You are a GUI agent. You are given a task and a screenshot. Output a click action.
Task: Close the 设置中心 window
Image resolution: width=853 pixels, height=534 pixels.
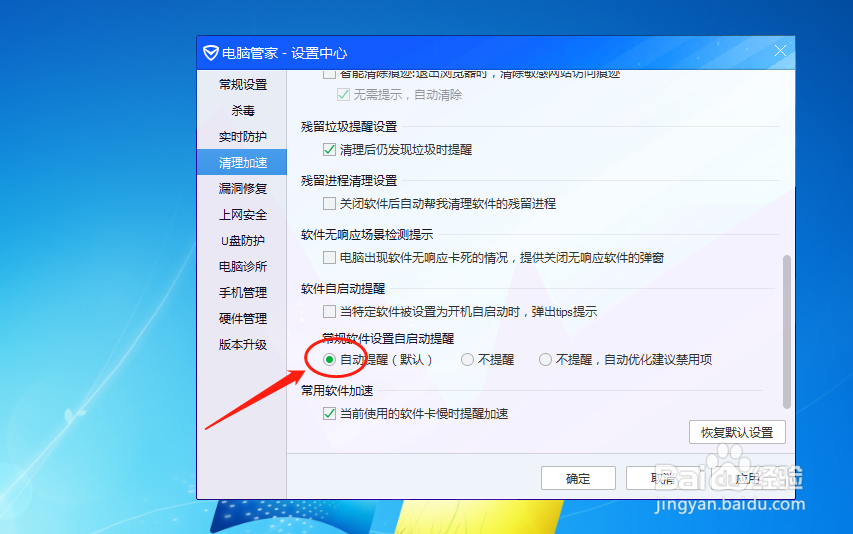[x=780, y=51]
